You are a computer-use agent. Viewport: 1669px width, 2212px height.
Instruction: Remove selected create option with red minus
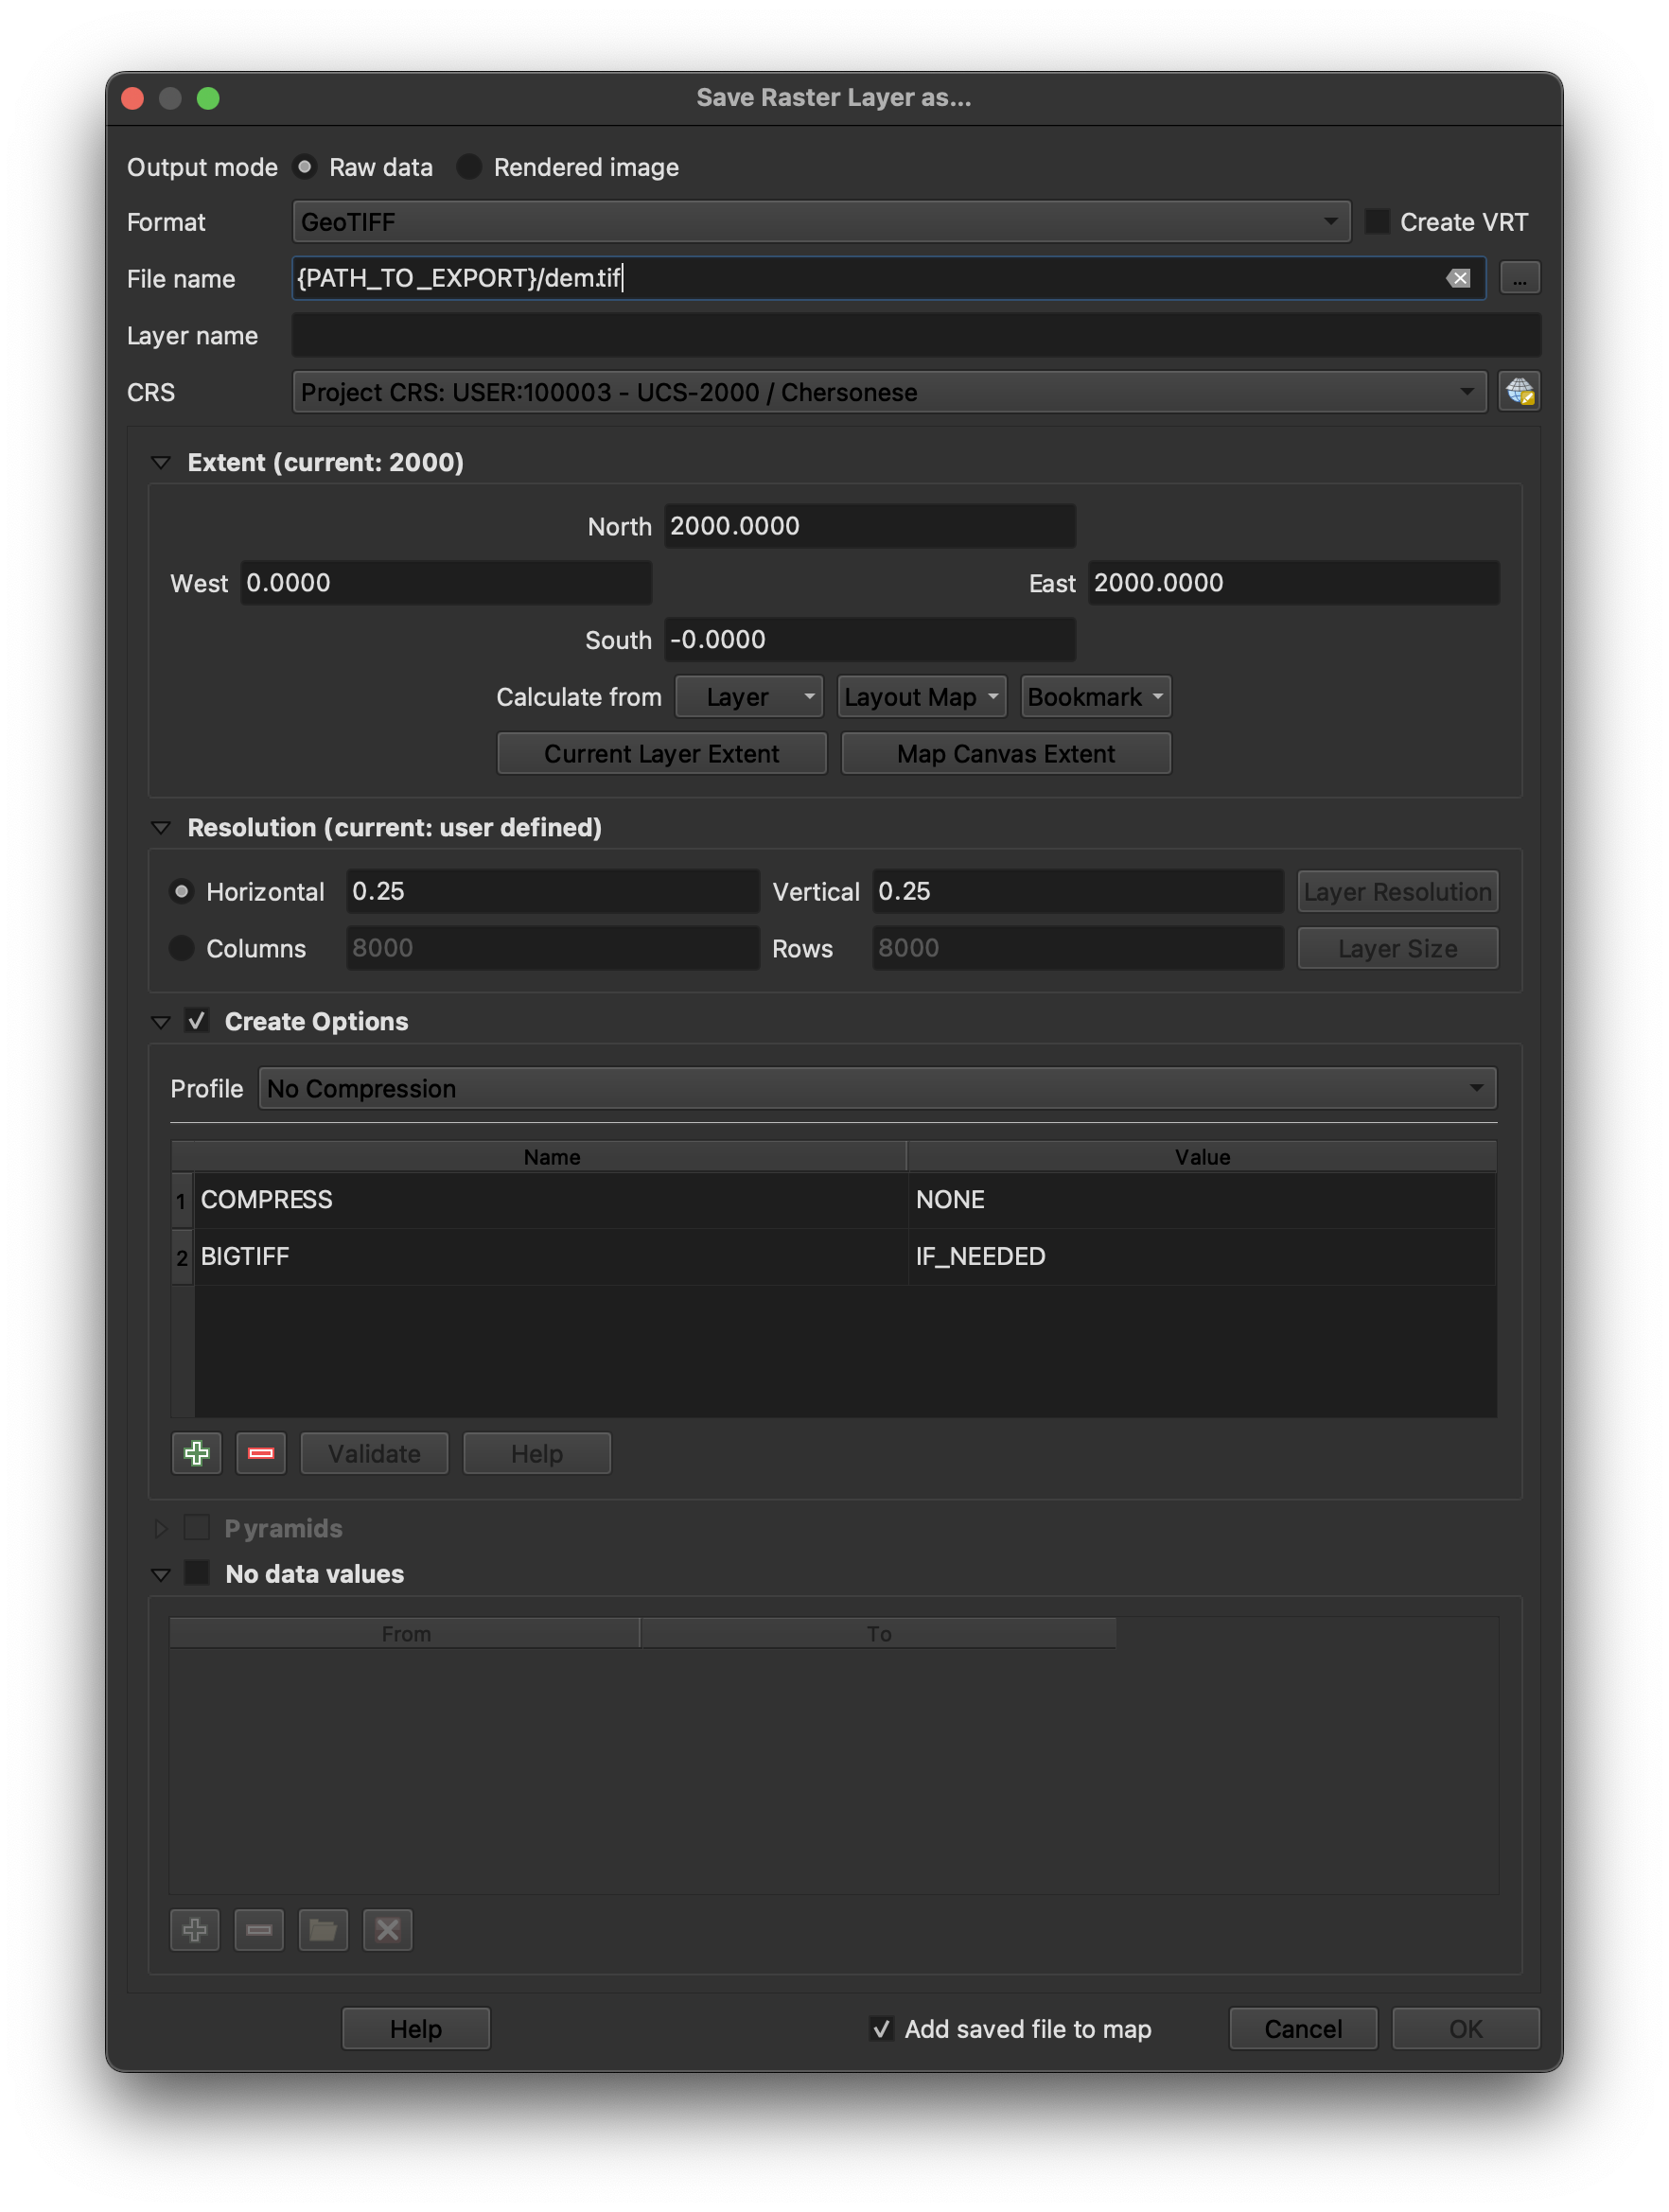261,1453
